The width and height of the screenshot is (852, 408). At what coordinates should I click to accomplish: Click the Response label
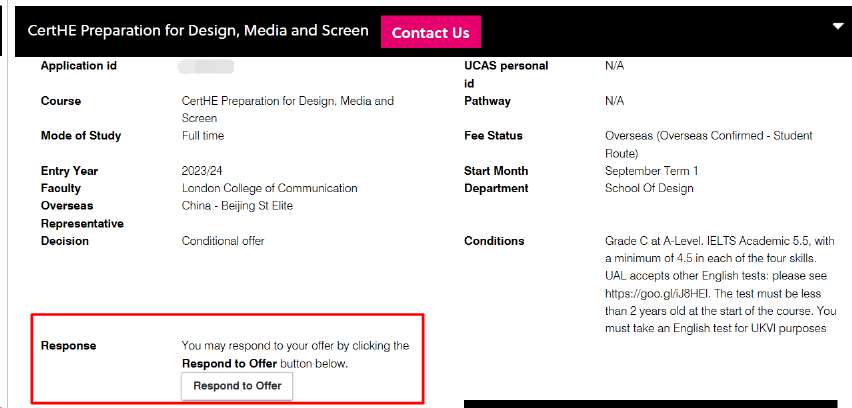(x=68, y=346)
